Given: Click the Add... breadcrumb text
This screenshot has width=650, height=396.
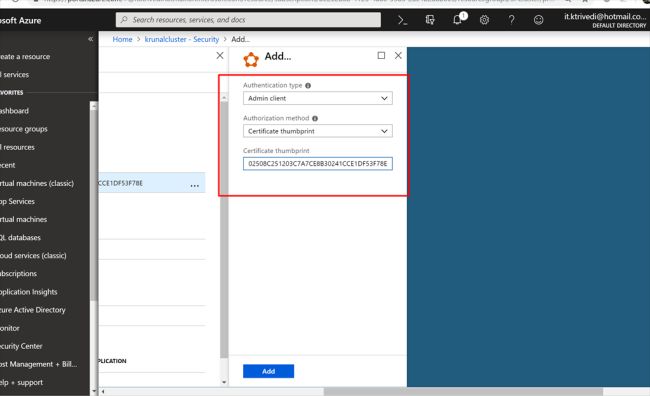Looking at the screenshot, I should pos(240,39).
